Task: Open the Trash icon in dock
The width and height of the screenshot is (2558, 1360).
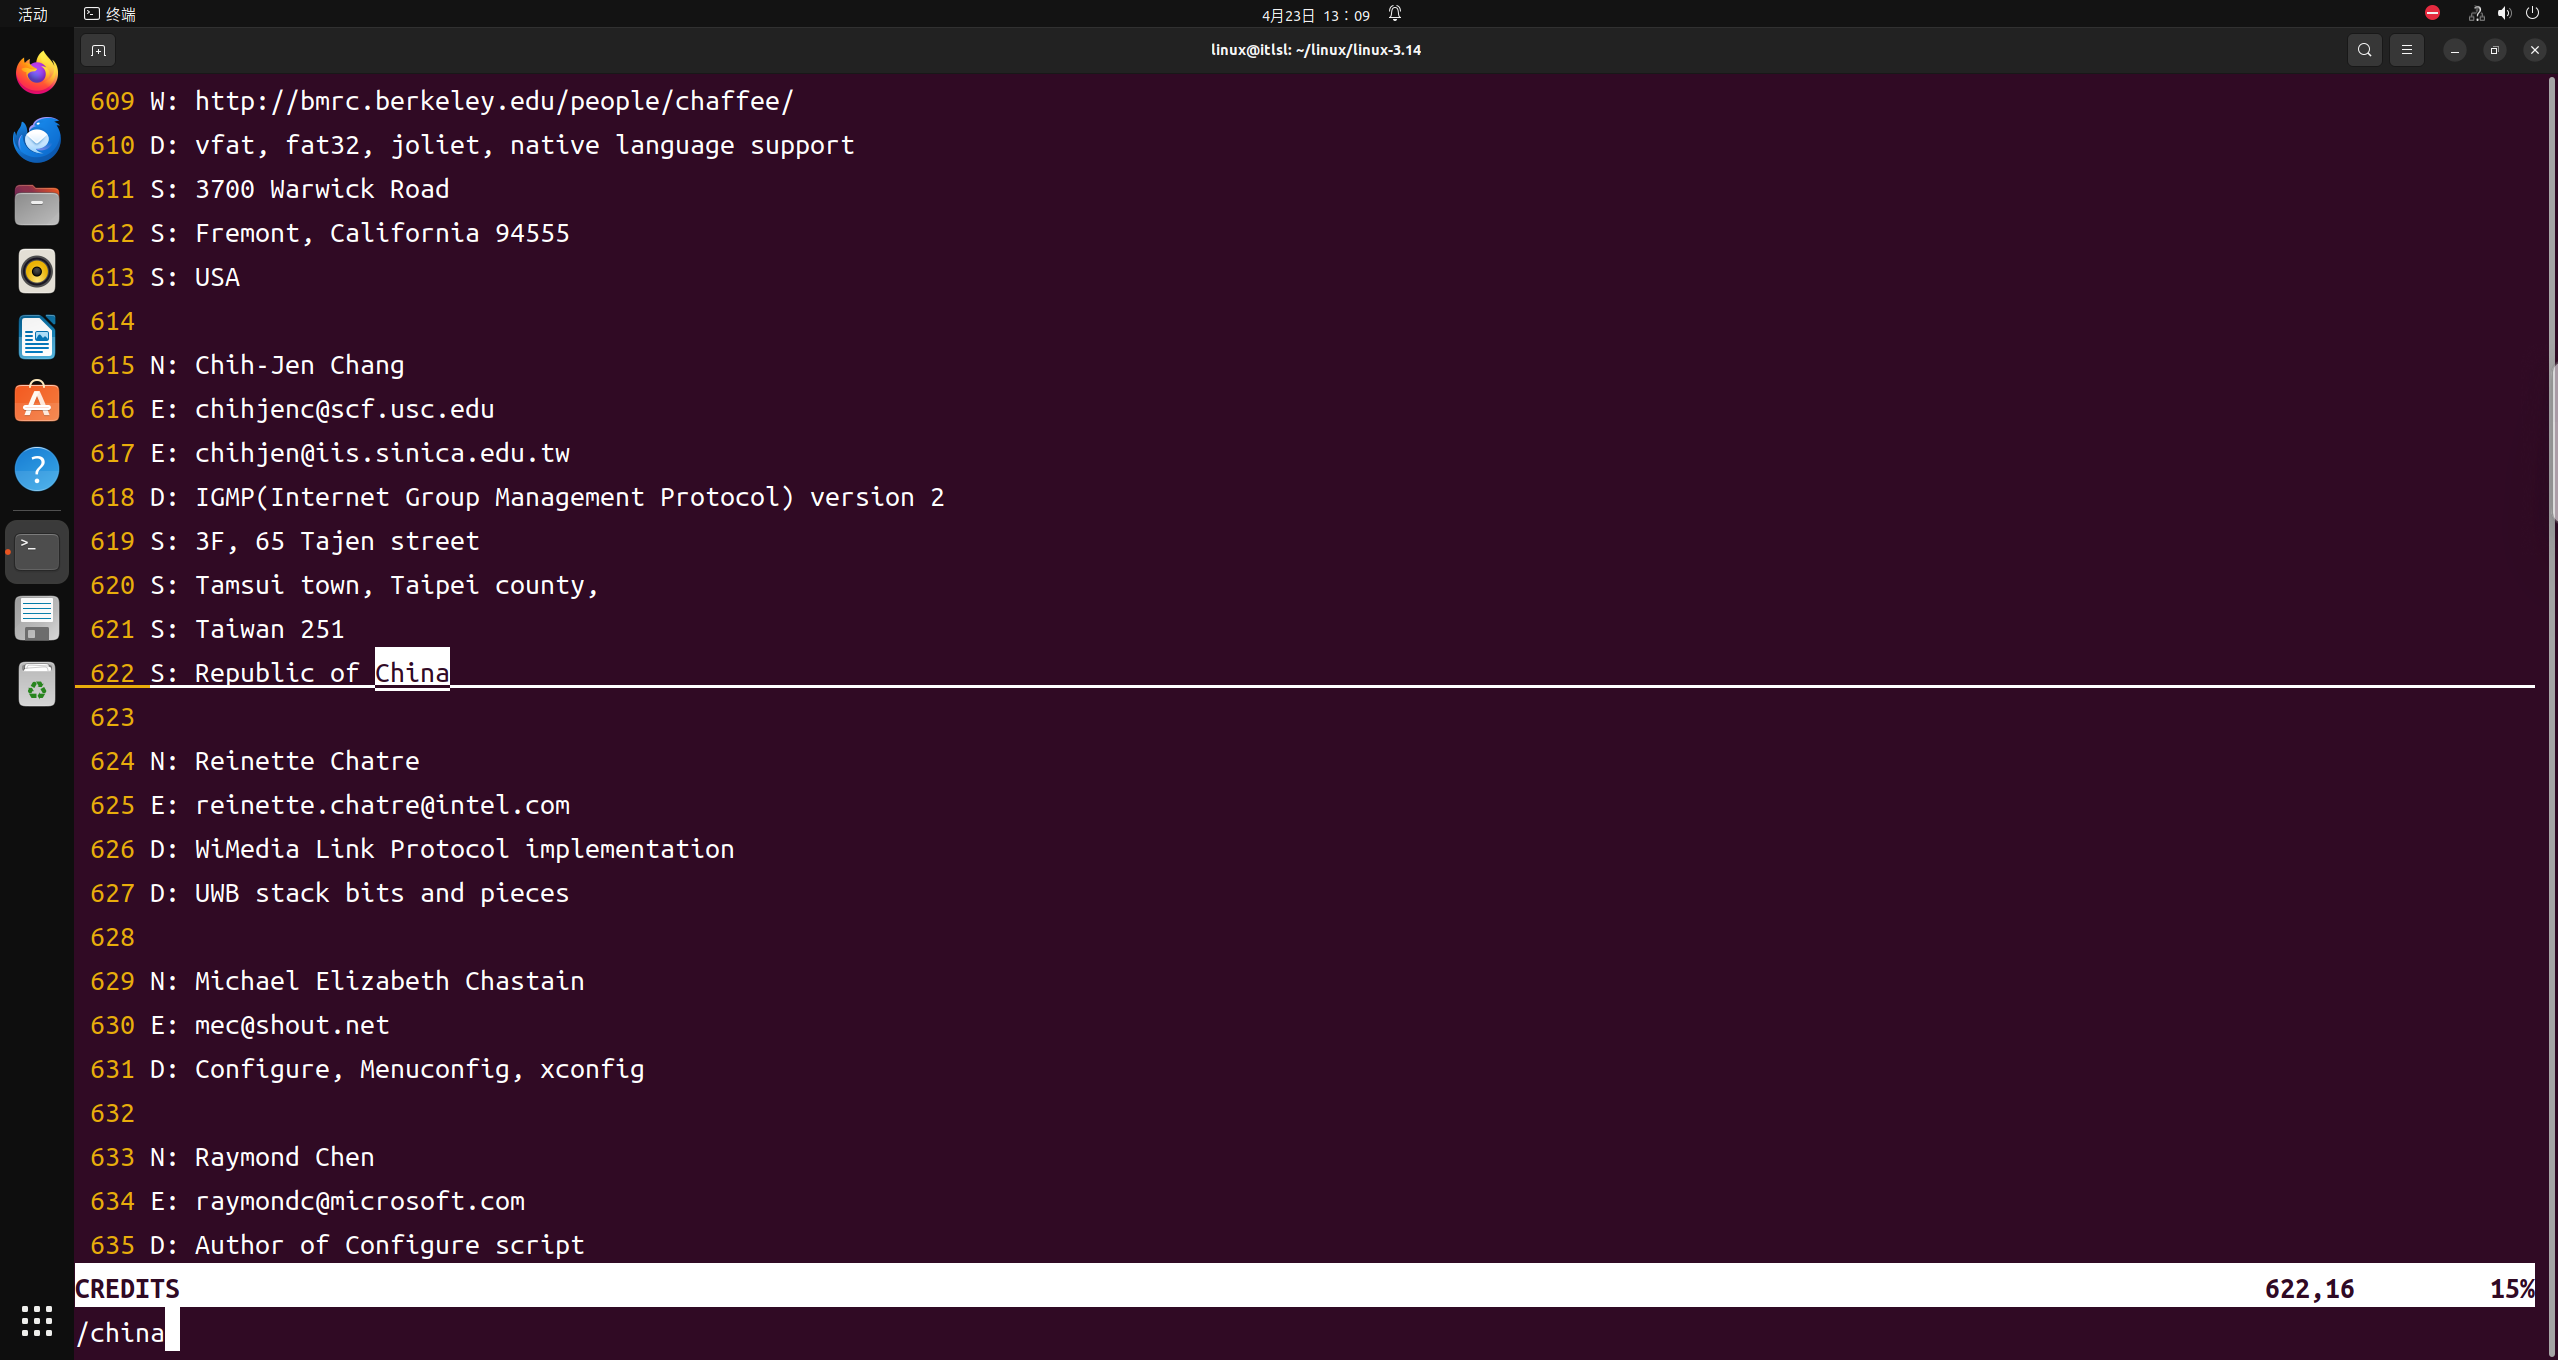Action: pyautogui.click(x=37, y=686)
